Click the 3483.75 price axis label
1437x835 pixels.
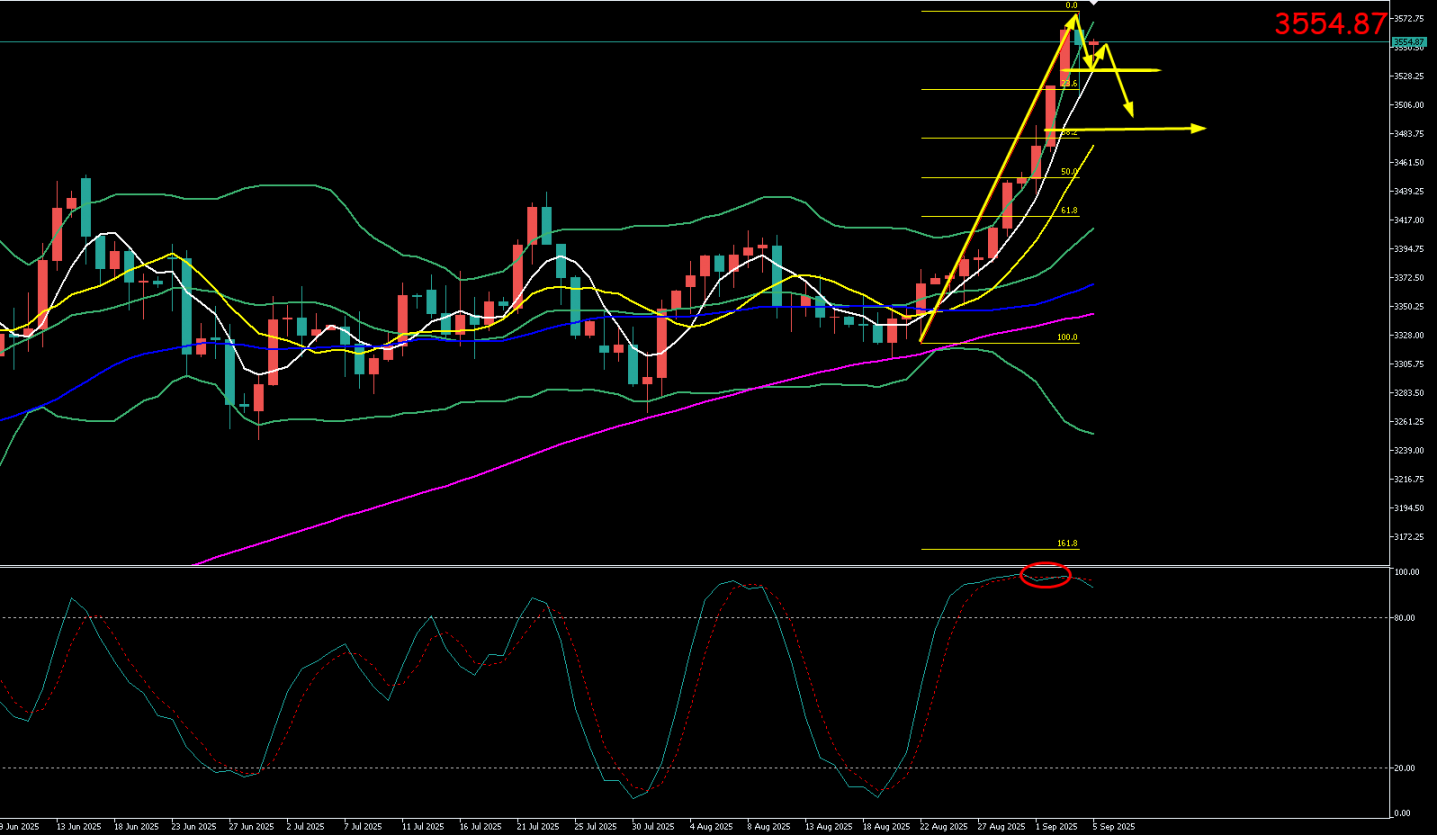pos(1411,134)
